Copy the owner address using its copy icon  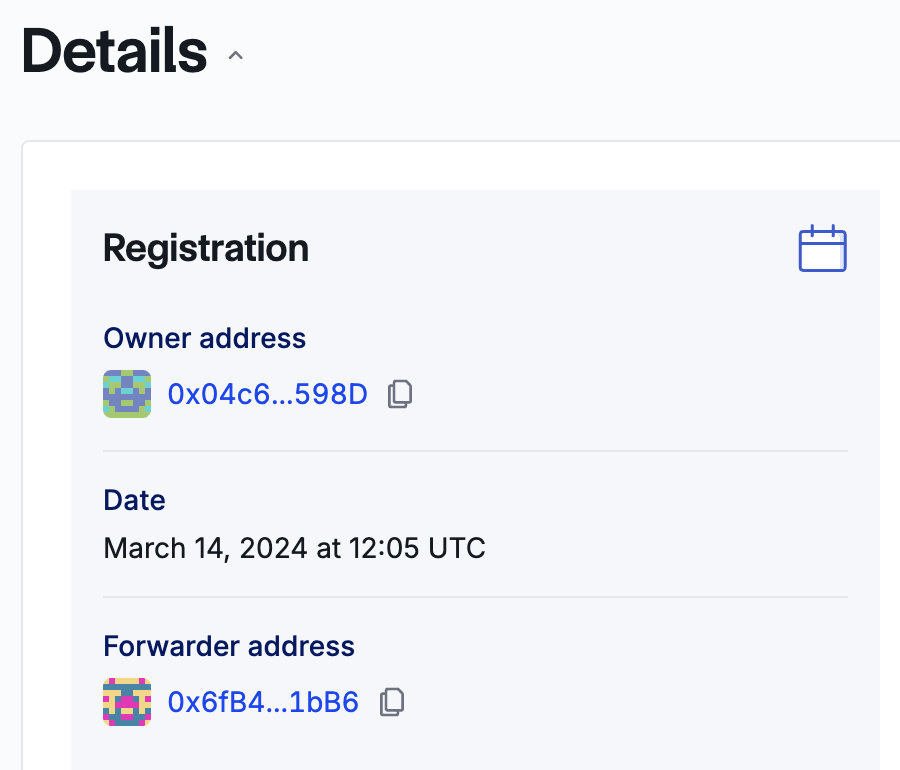click(x=399, y=394)
